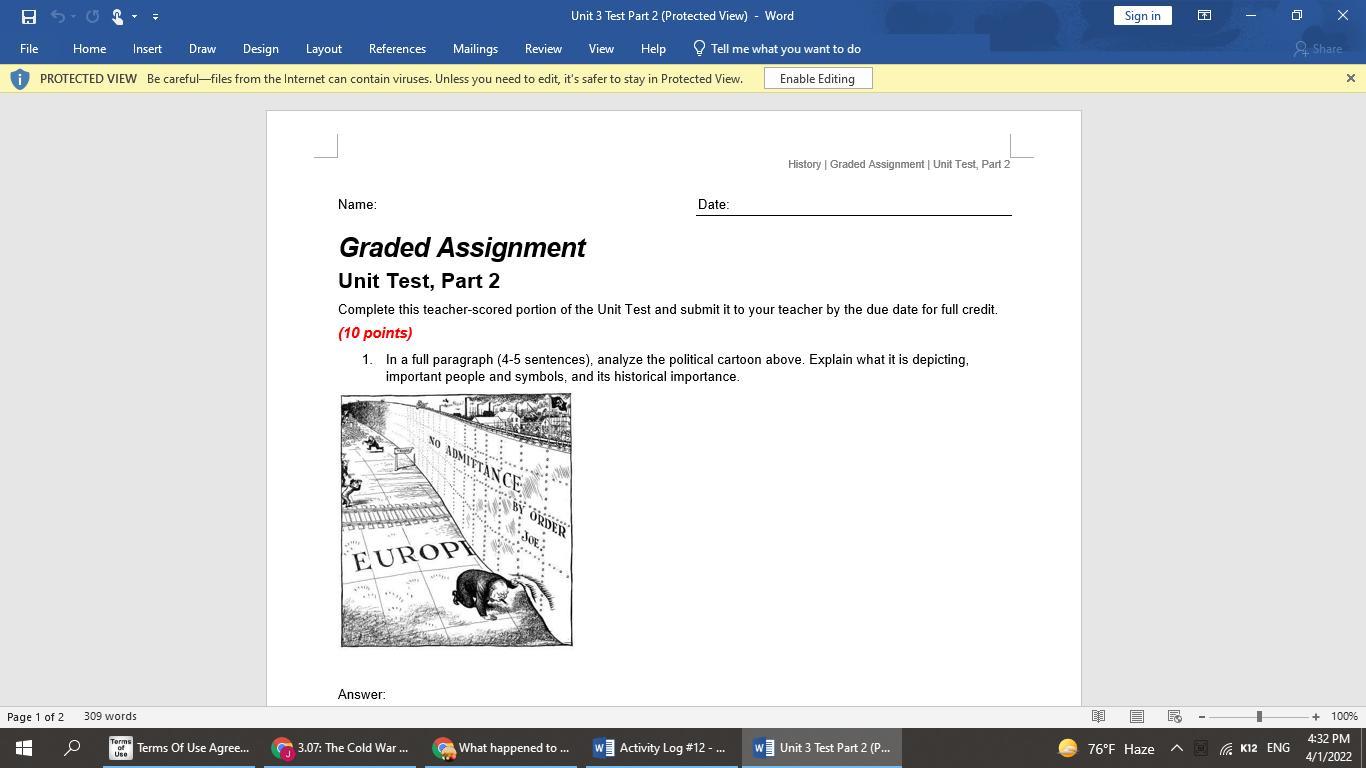Expand the Undo history dropdown arrow

point(73,16)
